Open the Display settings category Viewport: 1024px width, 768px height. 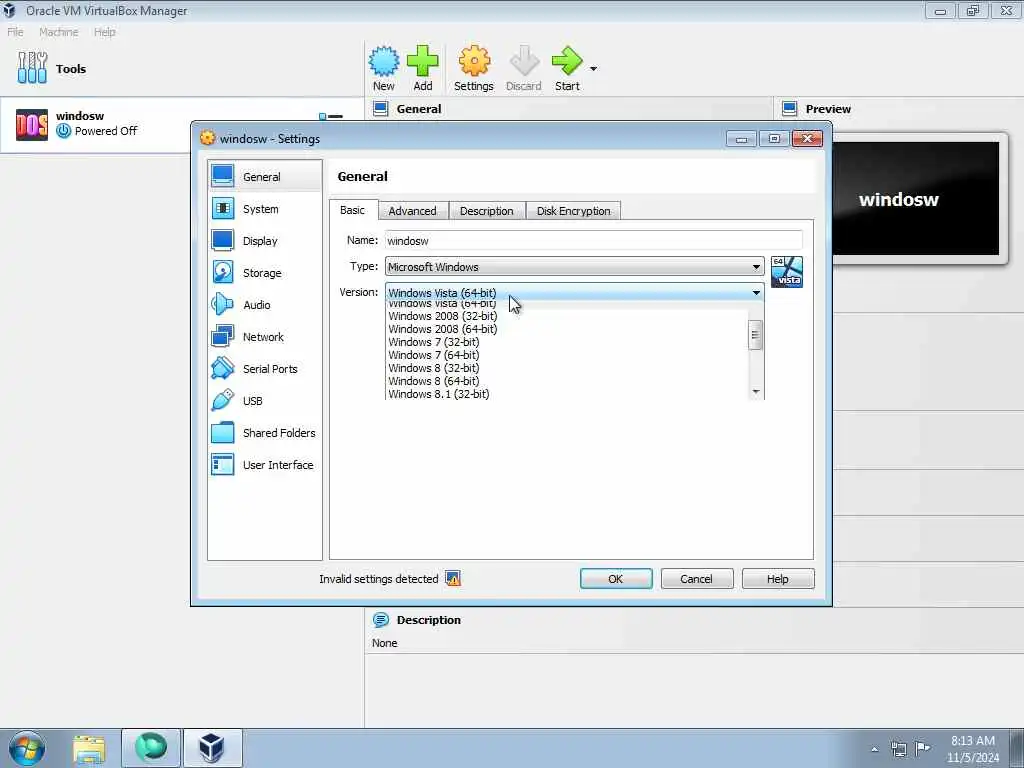coord(264,240)
